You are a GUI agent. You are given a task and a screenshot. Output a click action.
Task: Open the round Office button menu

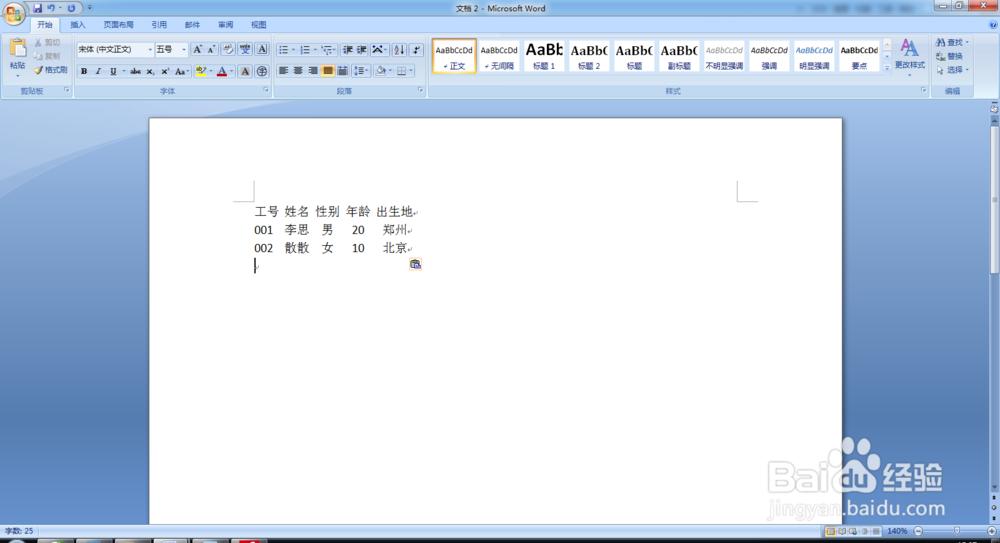tap(13, 13)
